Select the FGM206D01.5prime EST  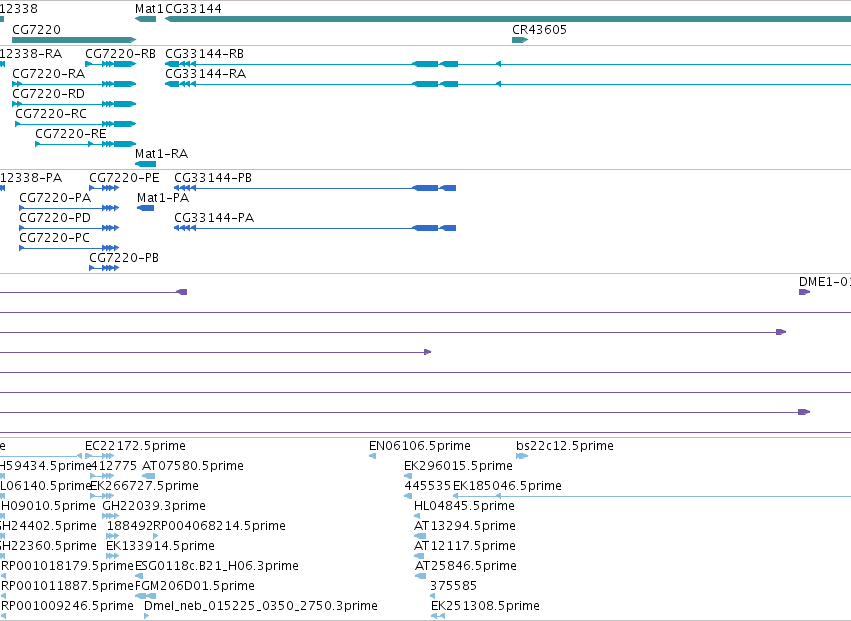click(x=195, y=587)
